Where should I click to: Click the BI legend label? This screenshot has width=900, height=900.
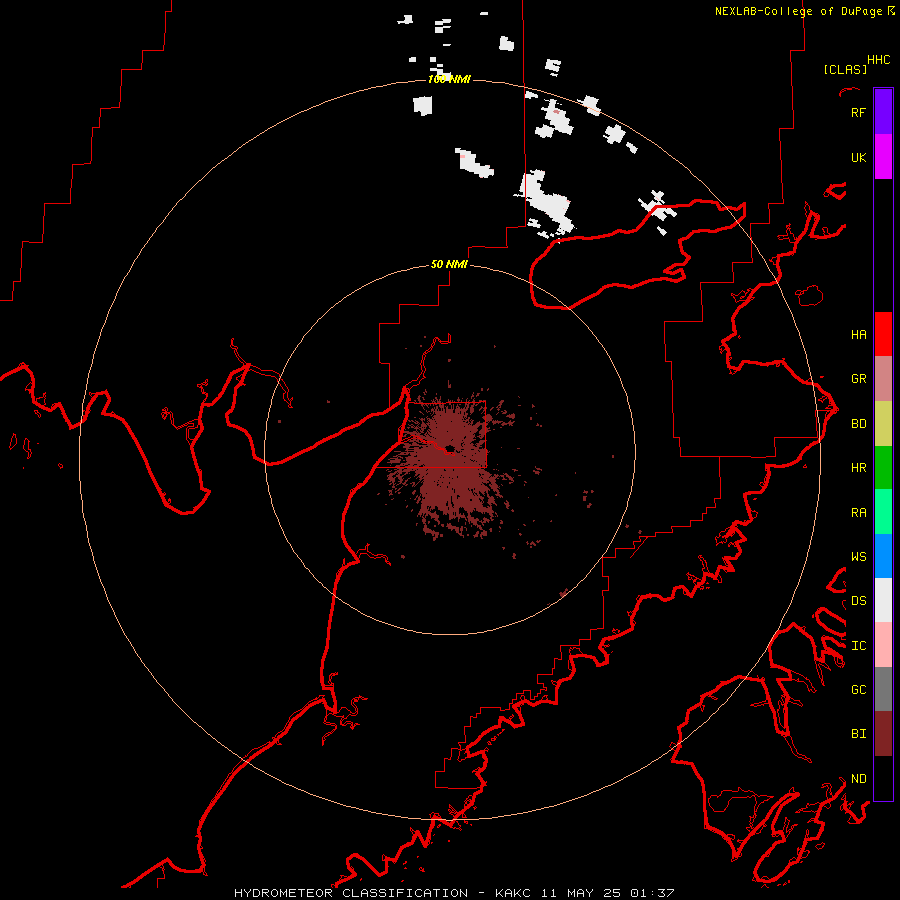tap(858, 734)
